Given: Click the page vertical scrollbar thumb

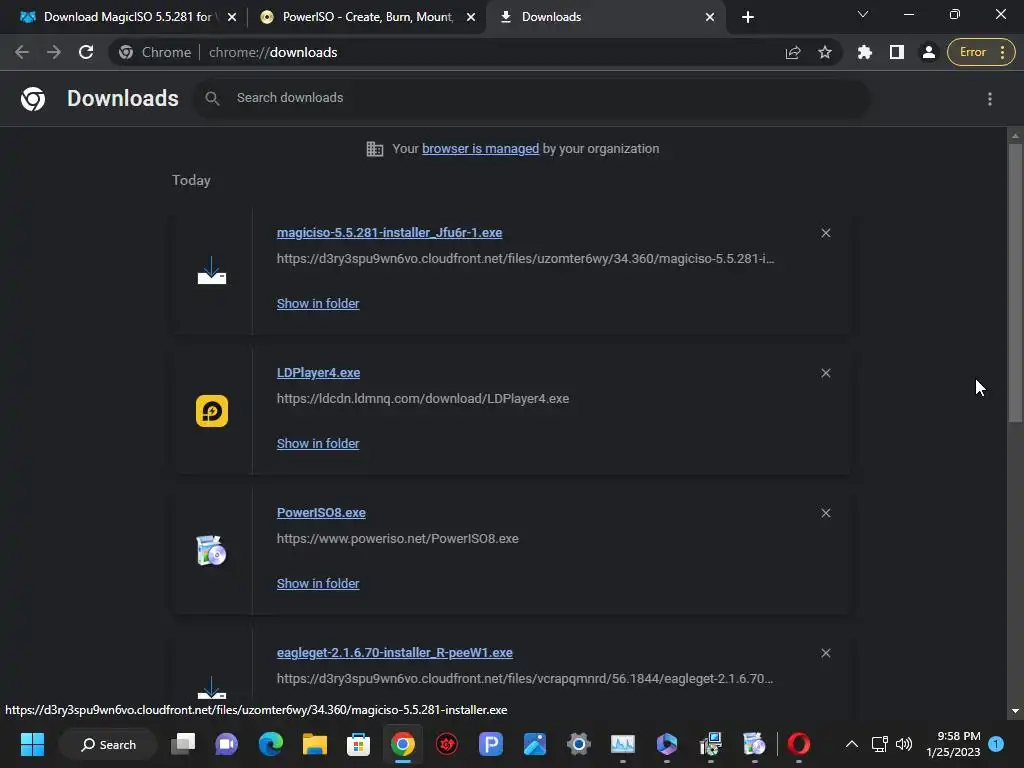Looking at the screenshot, I should (x=1015, y=282).
